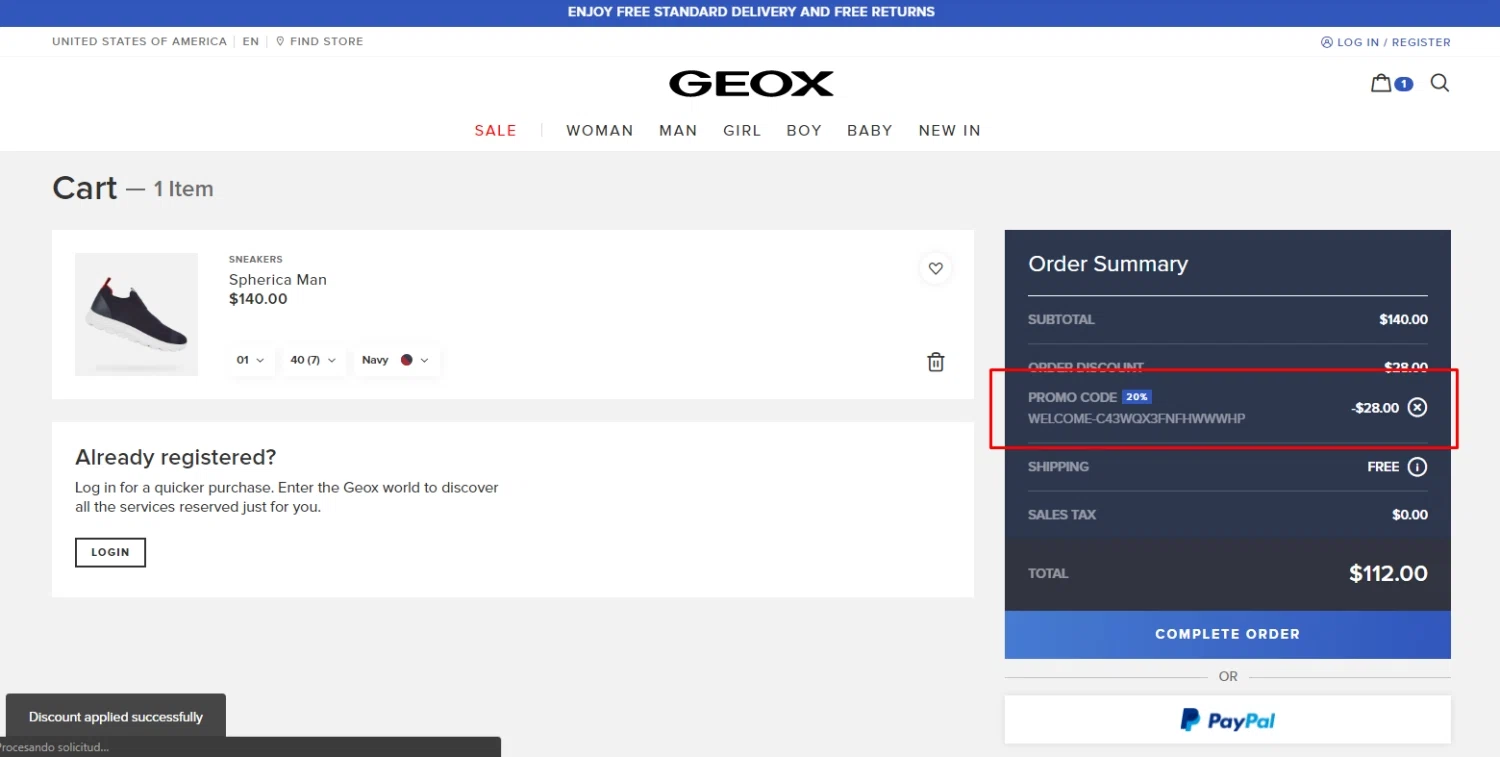Viewport: 1500px width, 757px height.
Task: Open the BOY menu
Action: tap(804, 130)
